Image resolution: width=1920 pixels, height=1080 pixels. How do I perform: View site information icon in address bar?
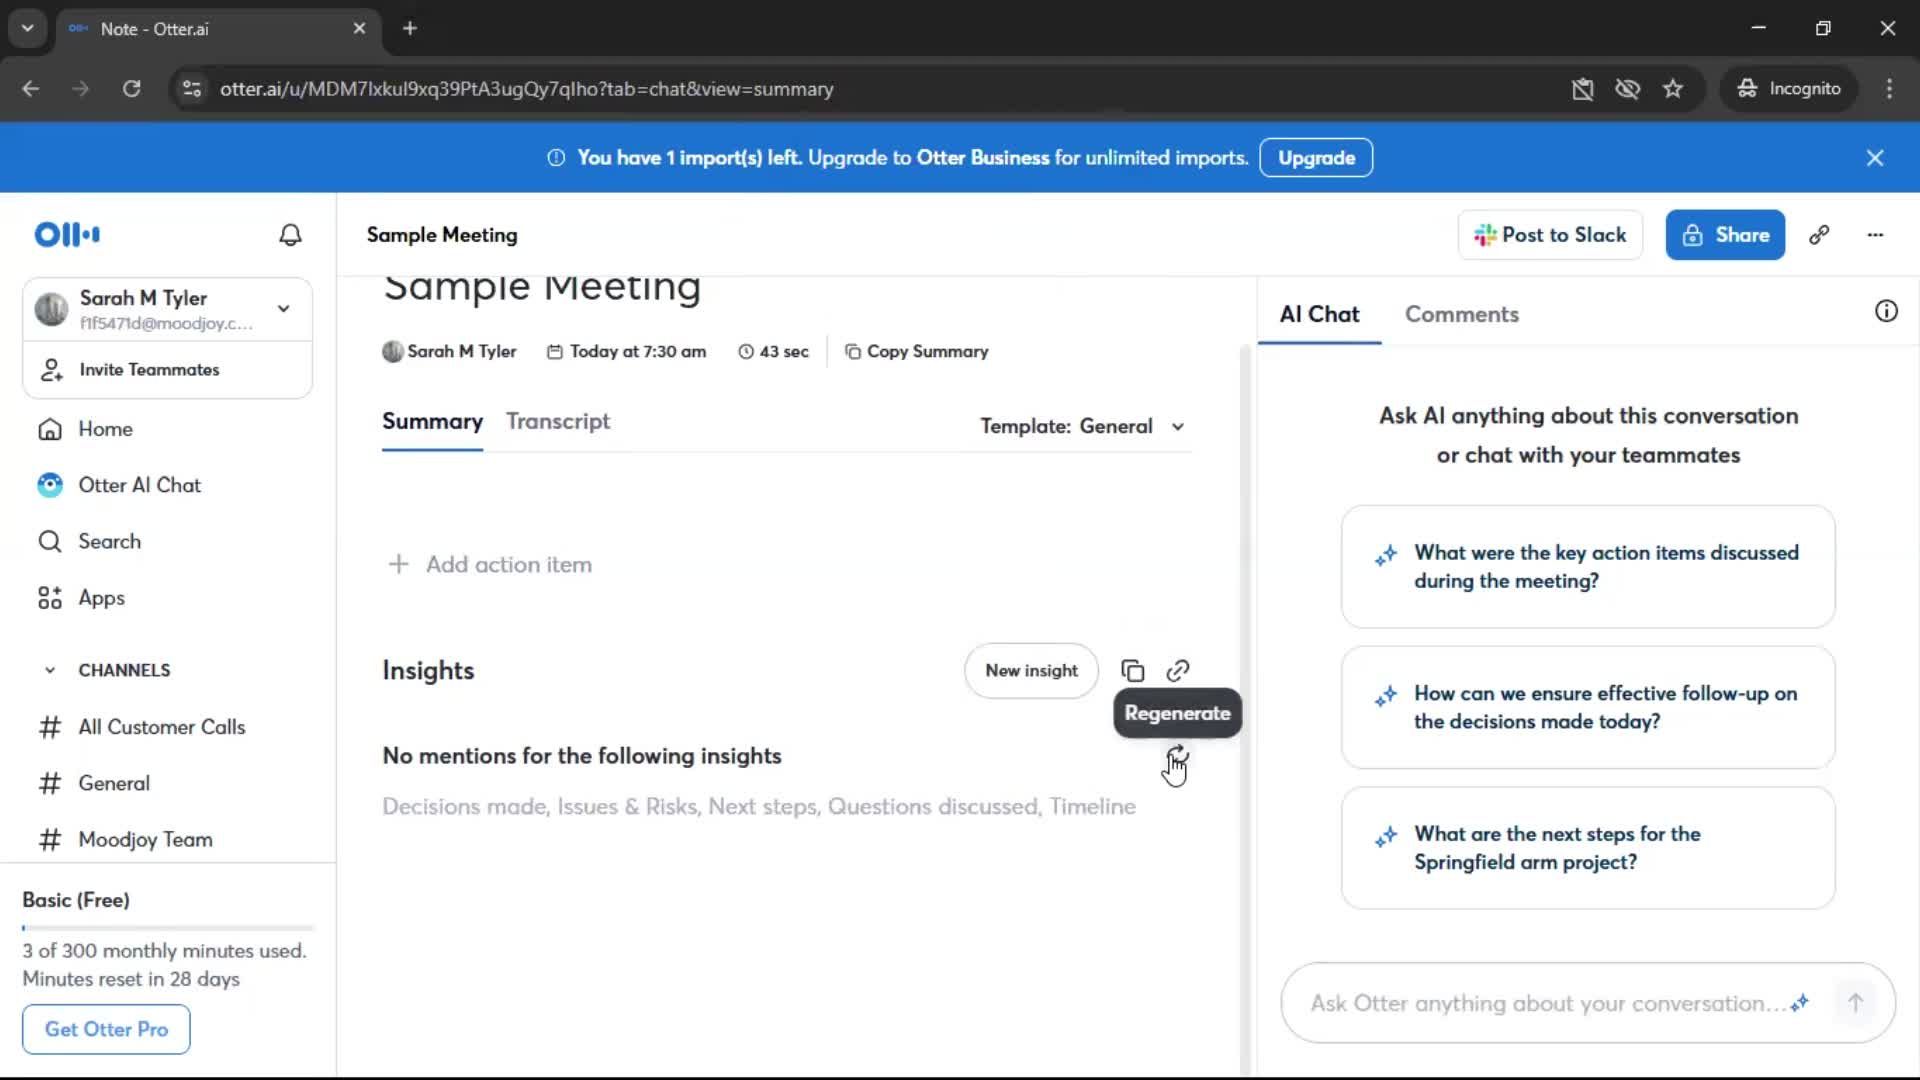pos(192,89)
